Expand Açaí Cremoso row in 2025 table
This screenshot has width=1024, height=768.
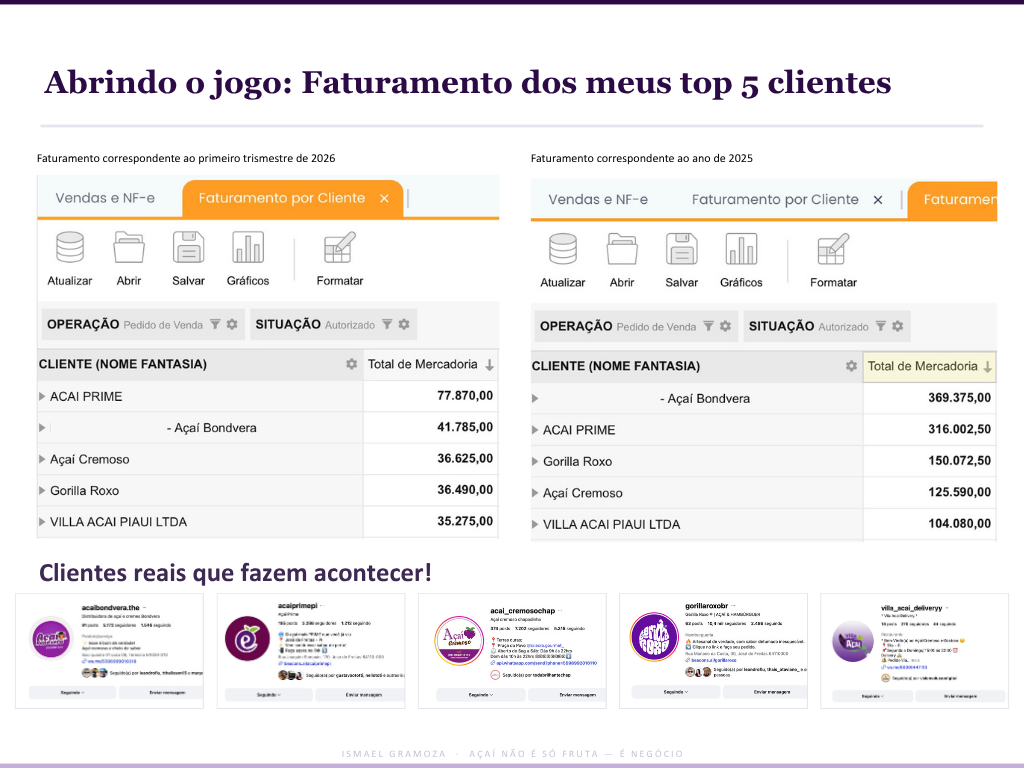point(535,493)
